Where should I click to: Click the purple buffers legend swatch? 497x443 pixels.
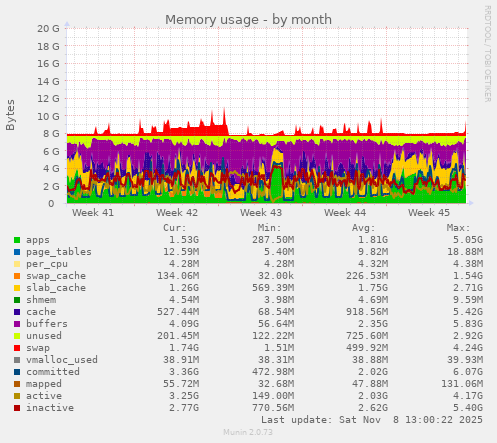tap(17, 324)
